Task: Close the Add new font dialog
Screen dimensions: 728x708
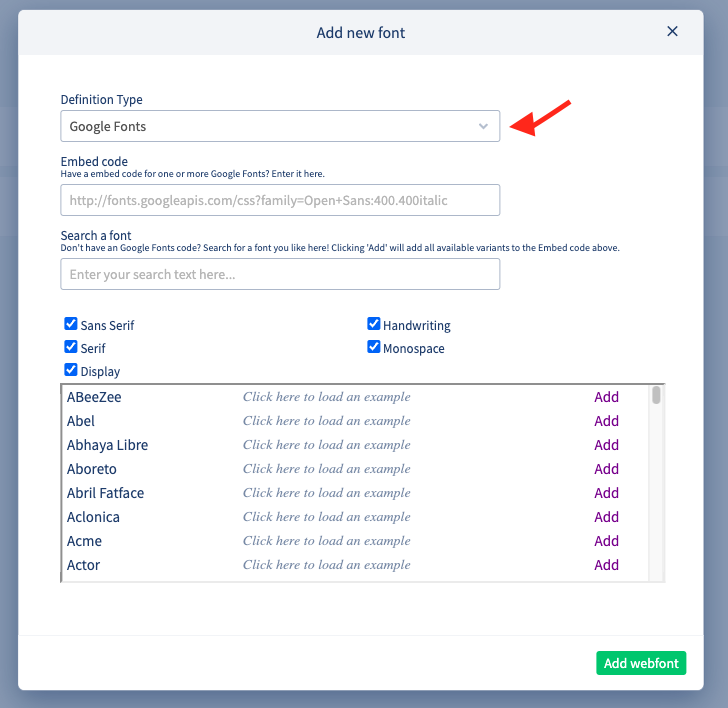Action: (x=673, y=32)
